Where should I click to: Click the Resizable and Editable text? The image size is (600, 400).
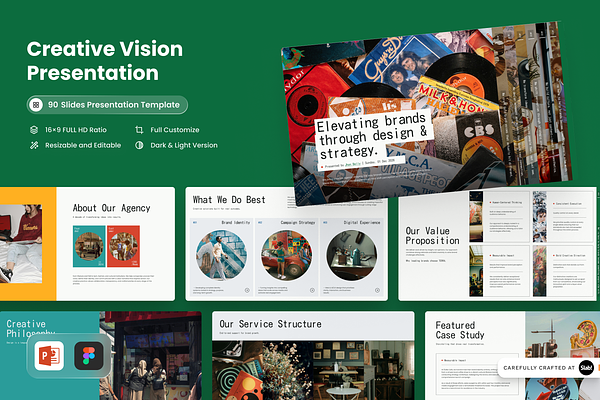[83, 145]
